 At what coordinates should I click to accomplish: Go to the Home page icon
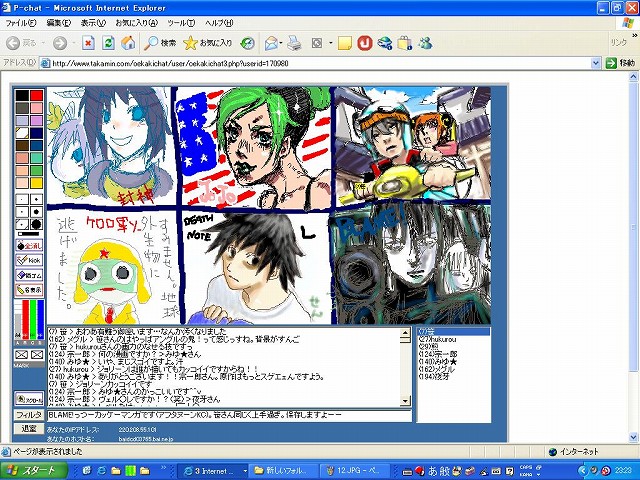pyautogui.click(x=128, y=43)
